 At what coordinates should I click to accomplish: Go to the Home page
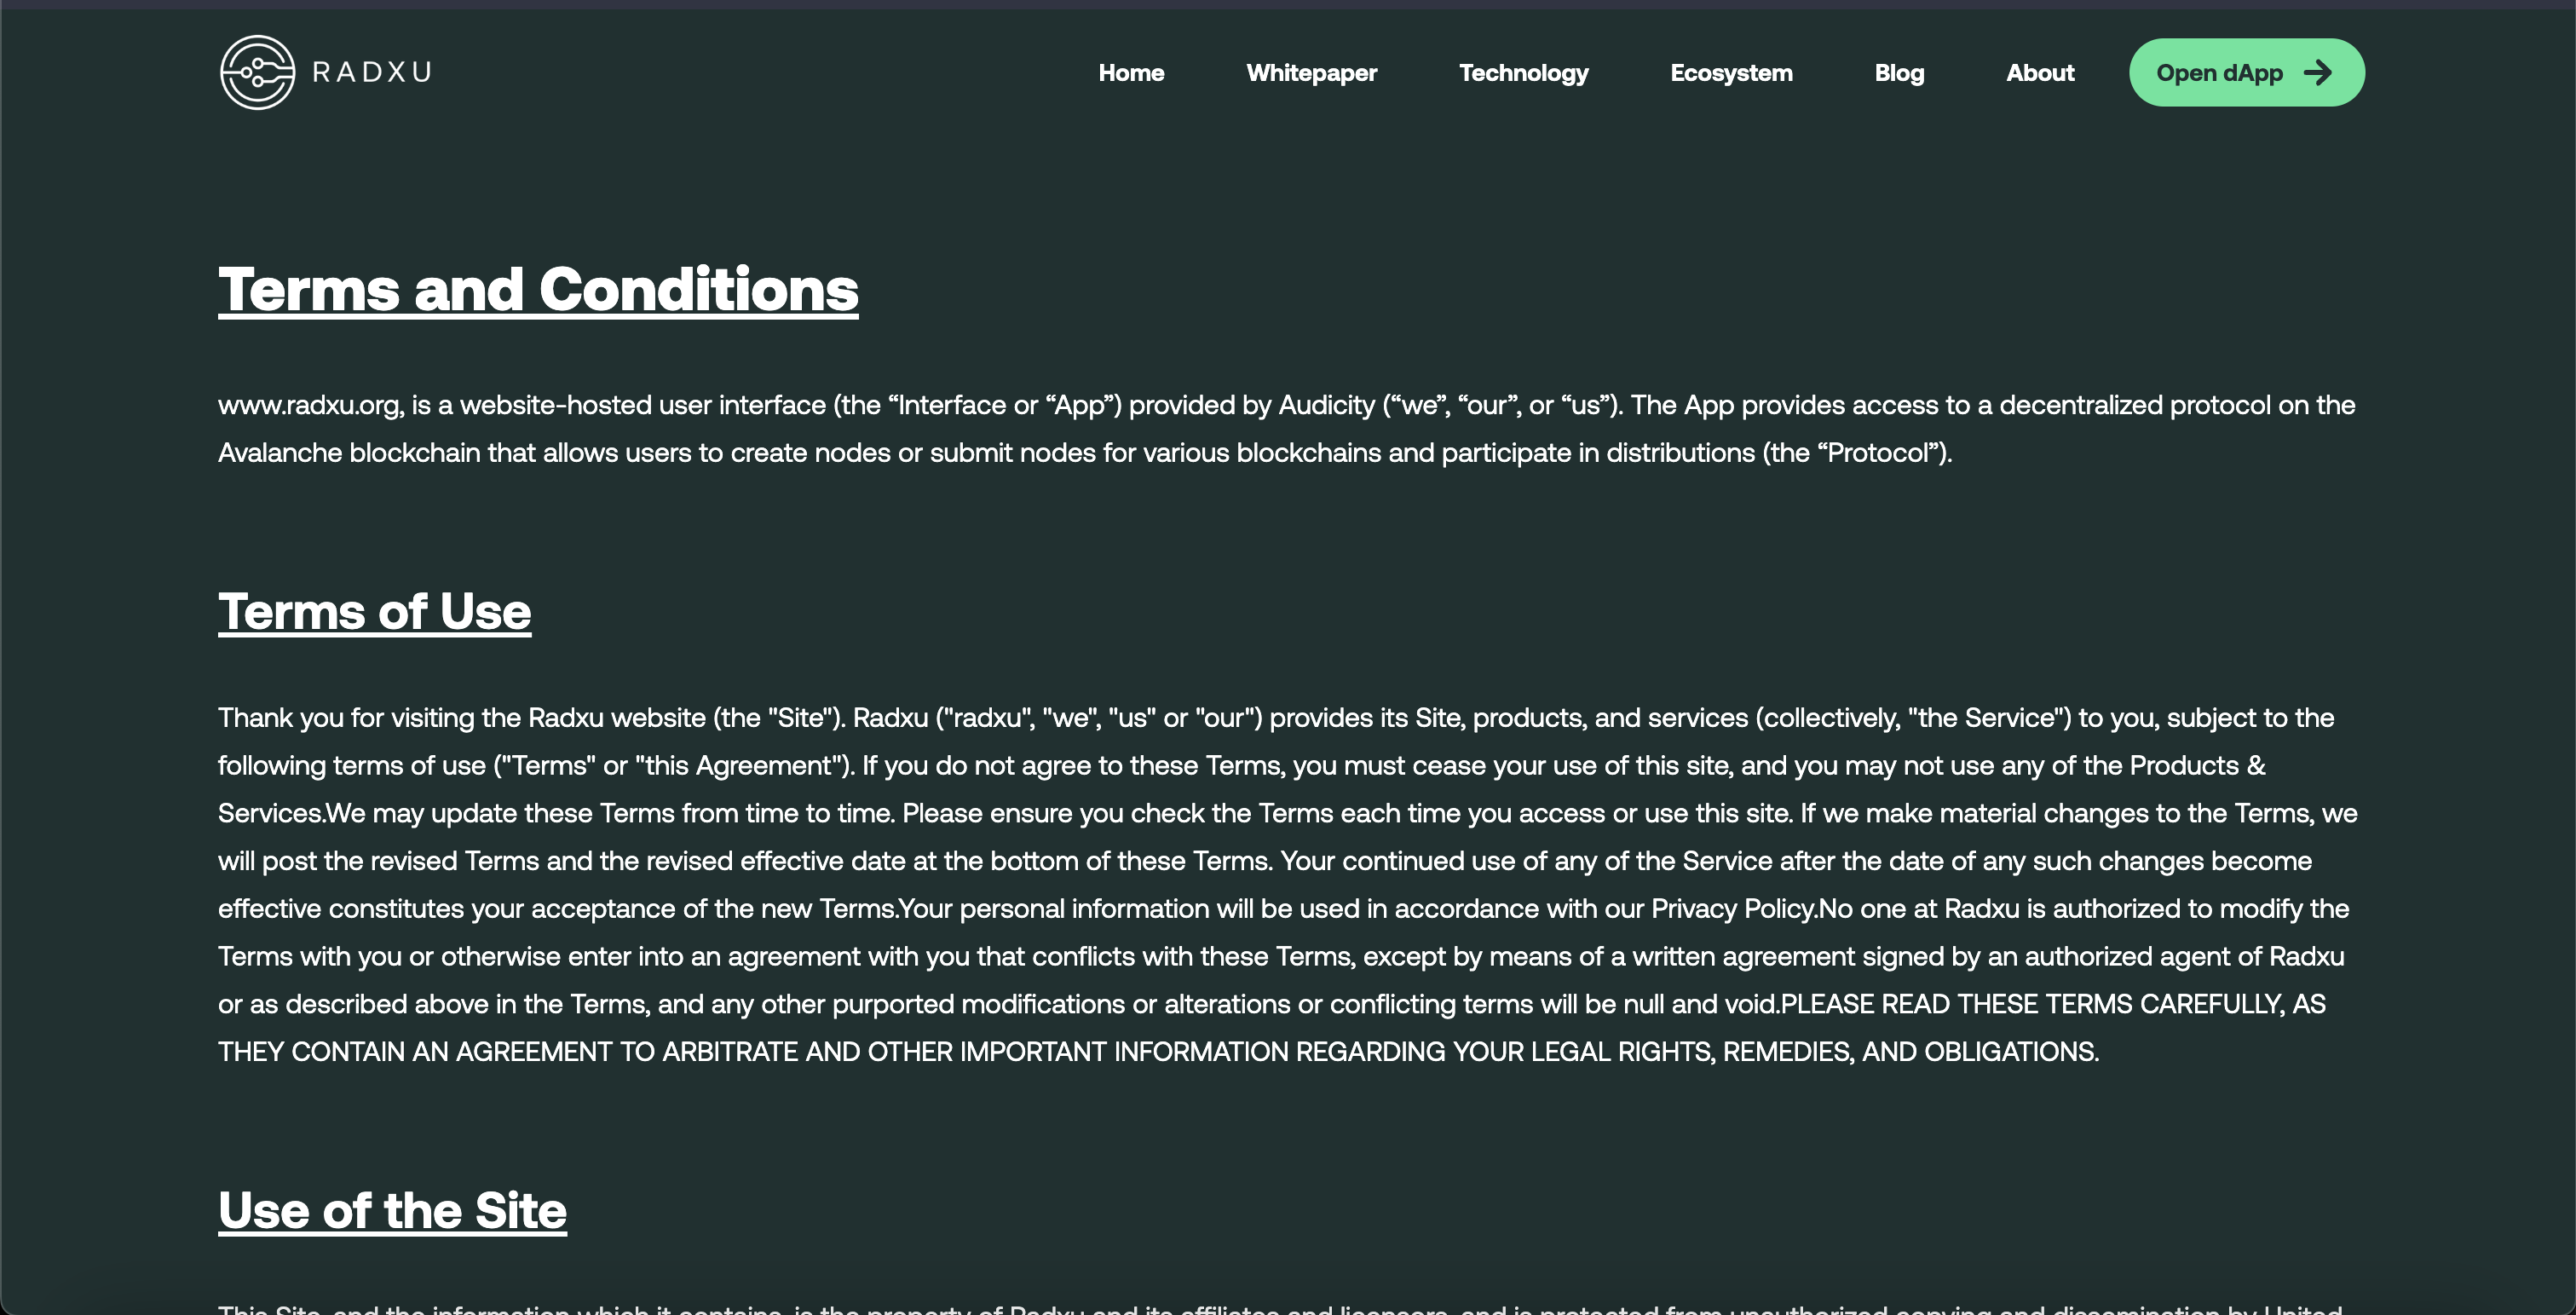click(x=1131, y=73)
